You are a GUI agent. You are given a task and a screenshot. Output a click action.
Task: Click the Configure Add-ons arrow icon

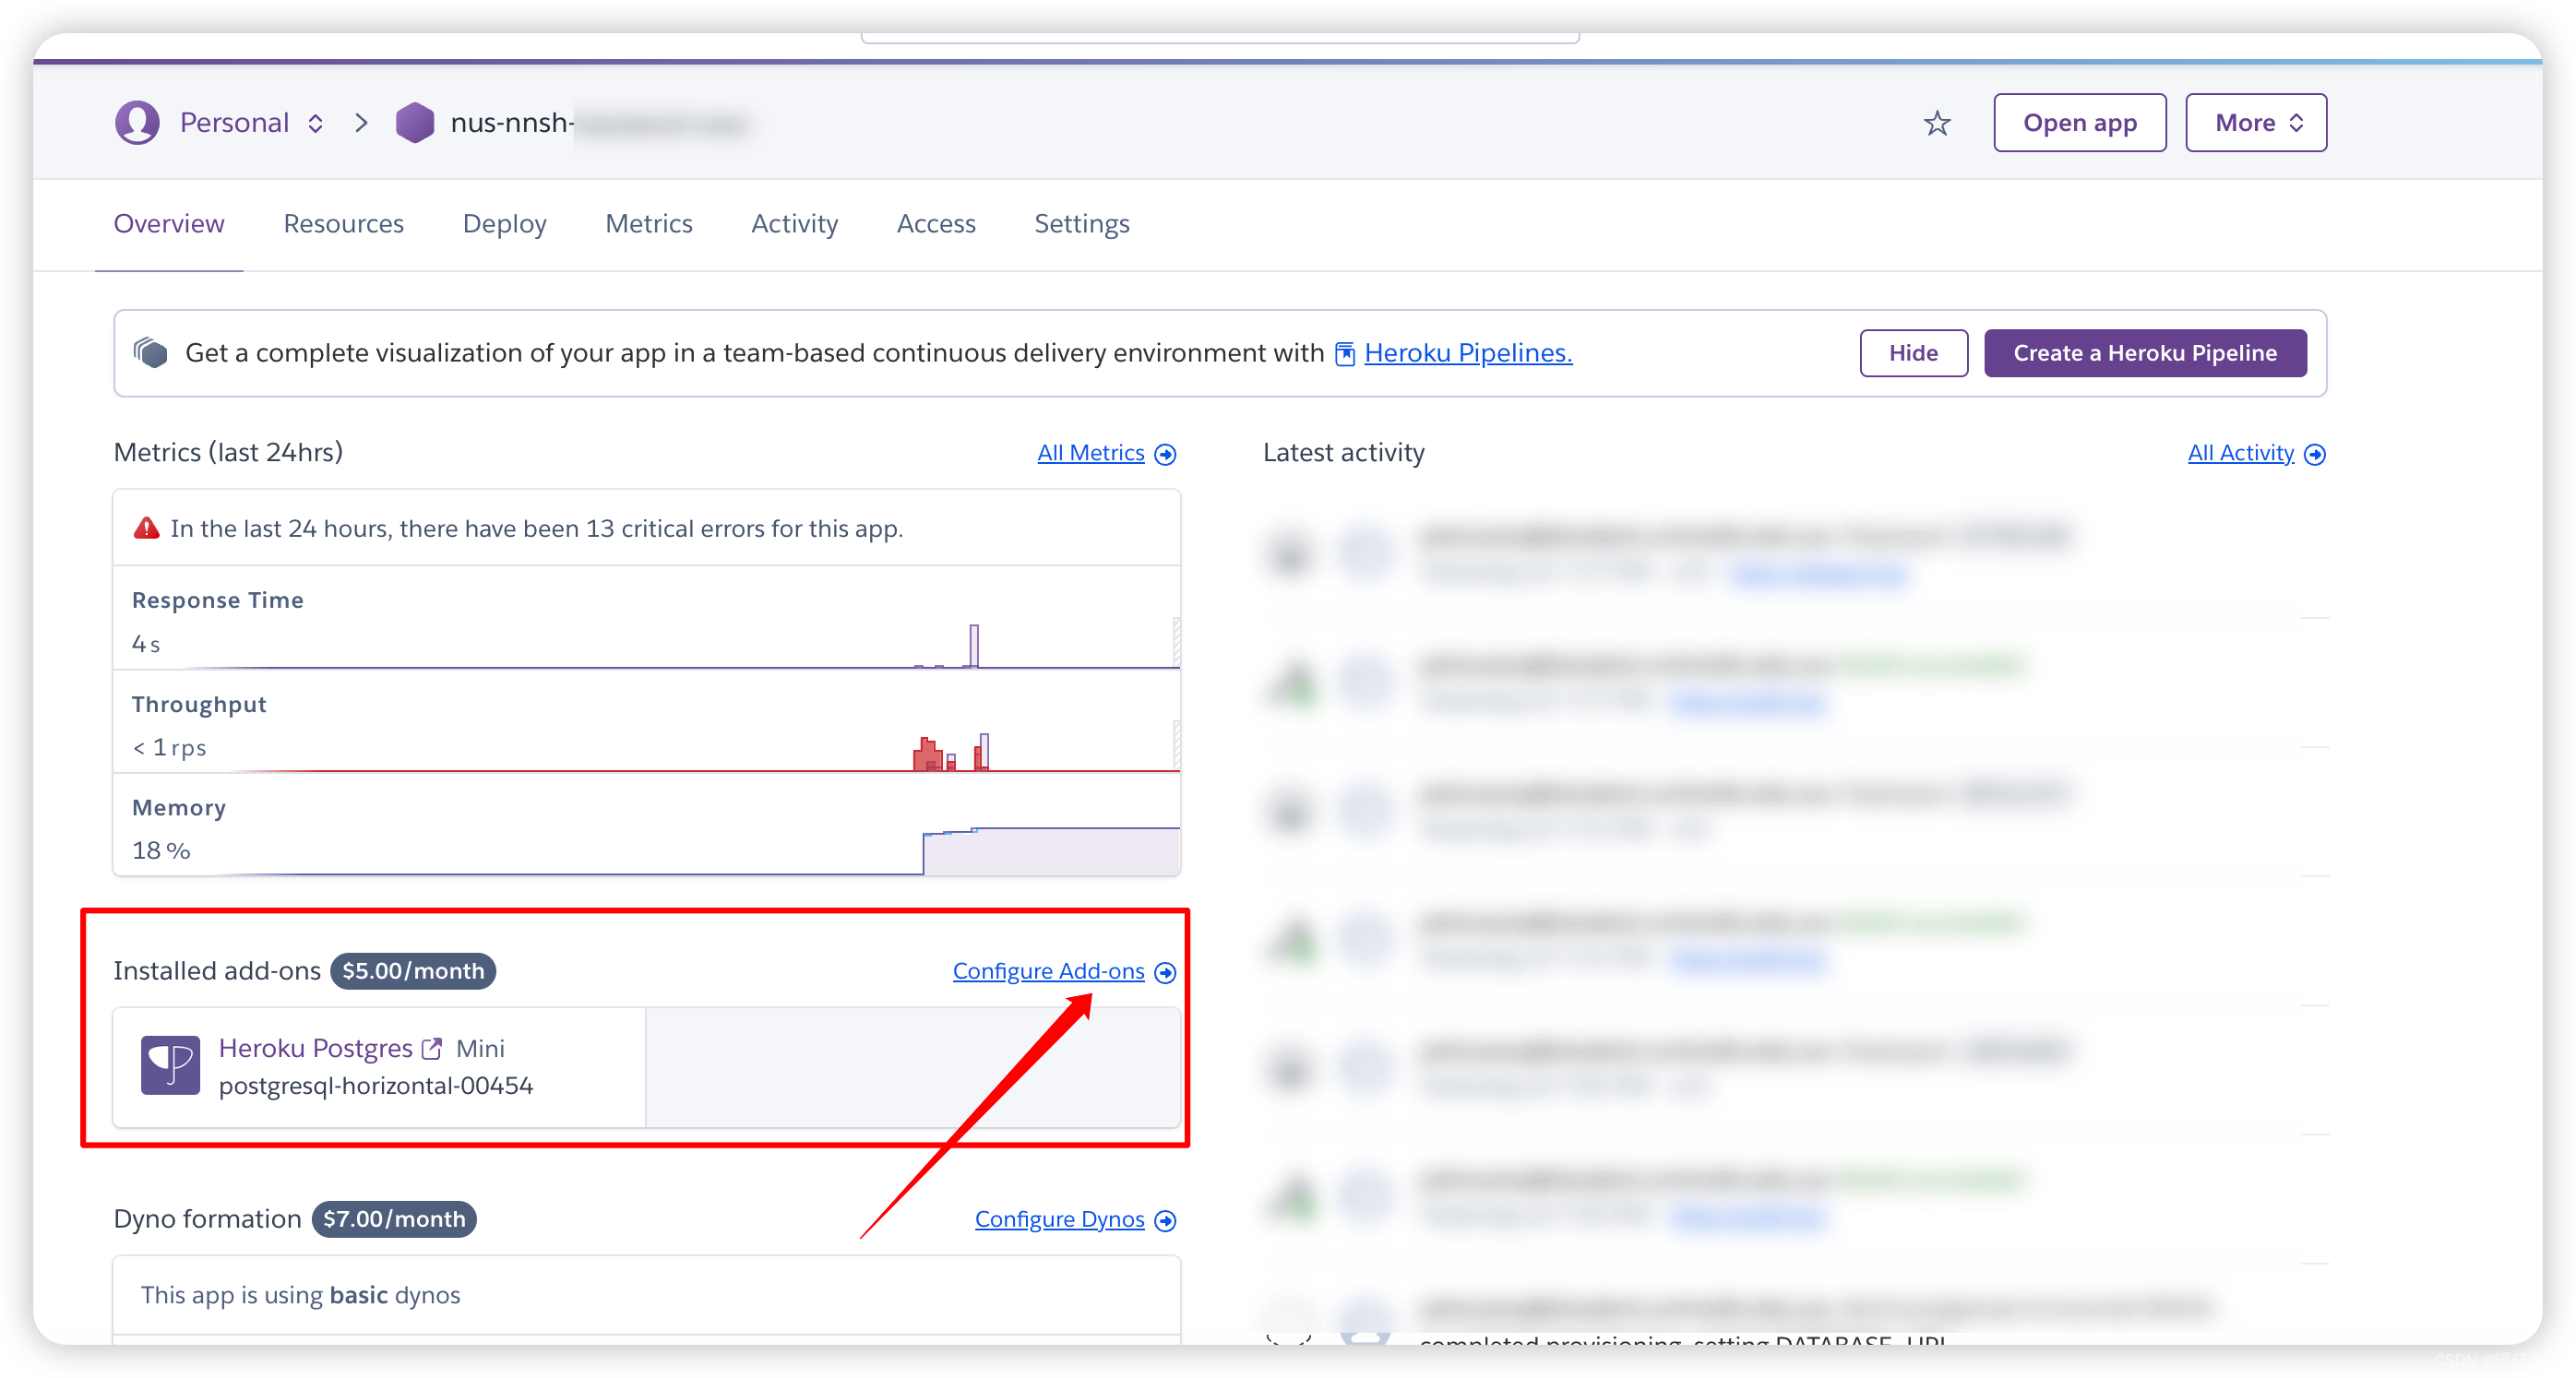tap(1167, 971)
